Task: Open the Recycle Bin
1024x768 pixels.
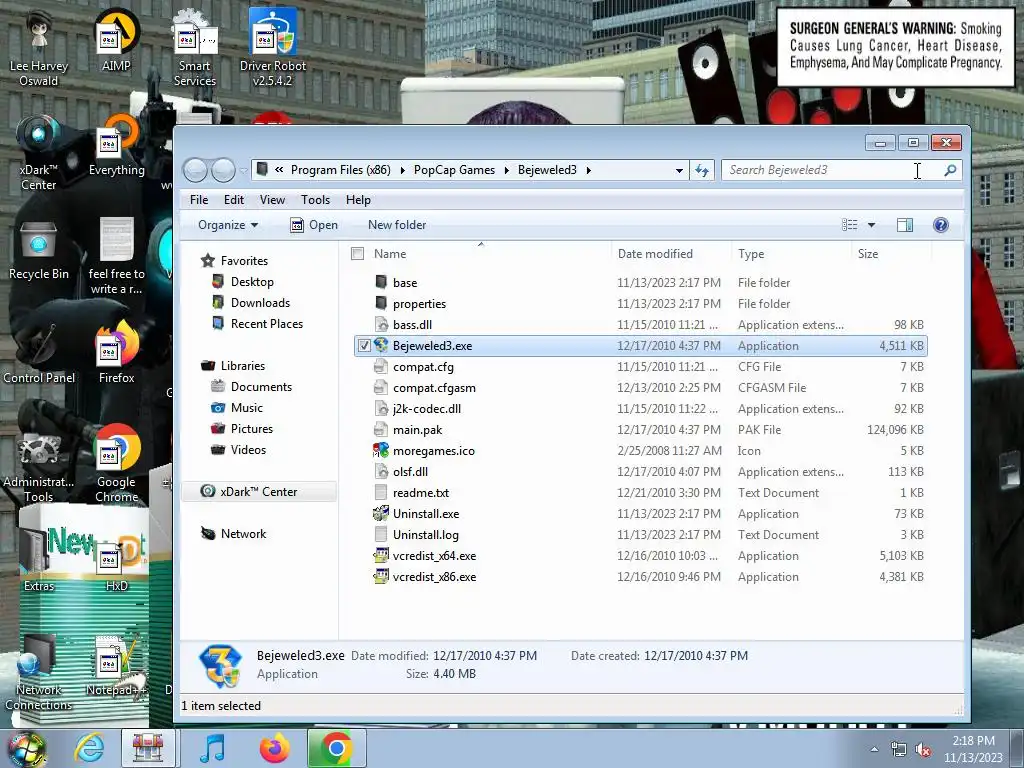Action: coord(39,249)
